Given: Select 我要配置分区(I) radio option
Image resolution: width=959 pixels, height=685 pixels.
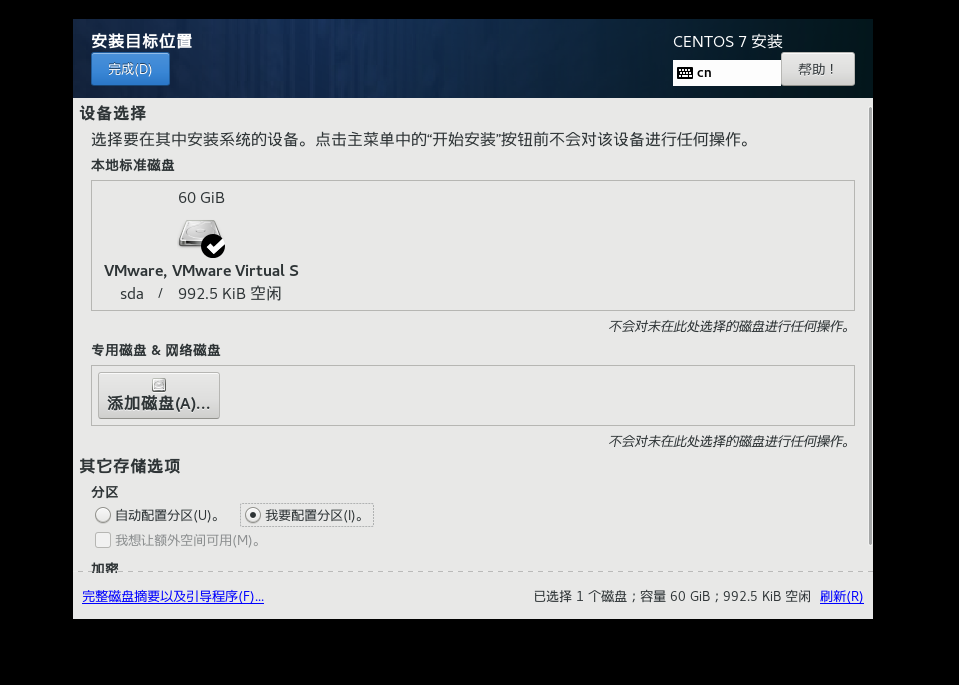Looking at the screenshot, I should 306,515.
